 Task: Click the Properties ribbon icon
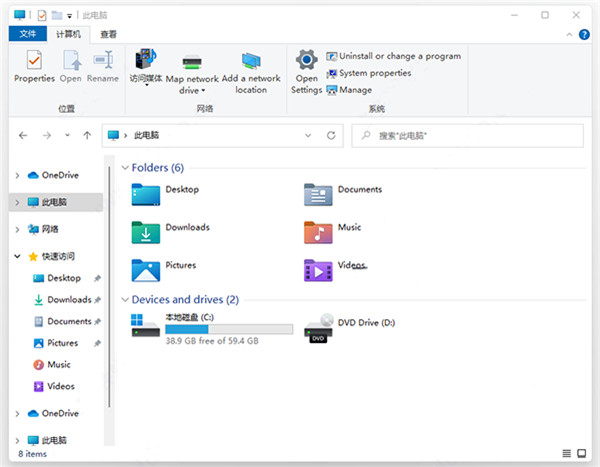(34, 64)
